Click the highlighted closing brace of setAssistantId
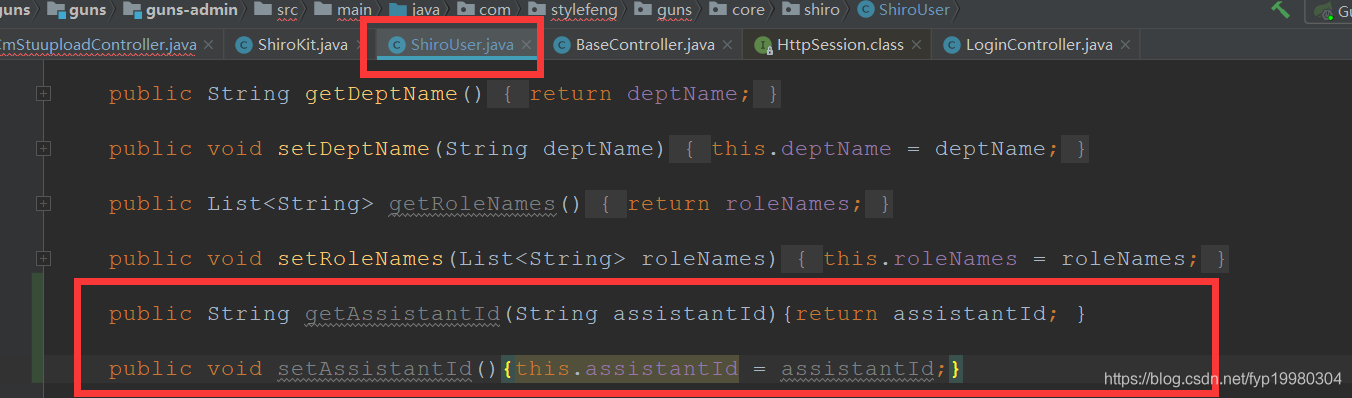Viewport: 1352px width, 398px height. 956,370
